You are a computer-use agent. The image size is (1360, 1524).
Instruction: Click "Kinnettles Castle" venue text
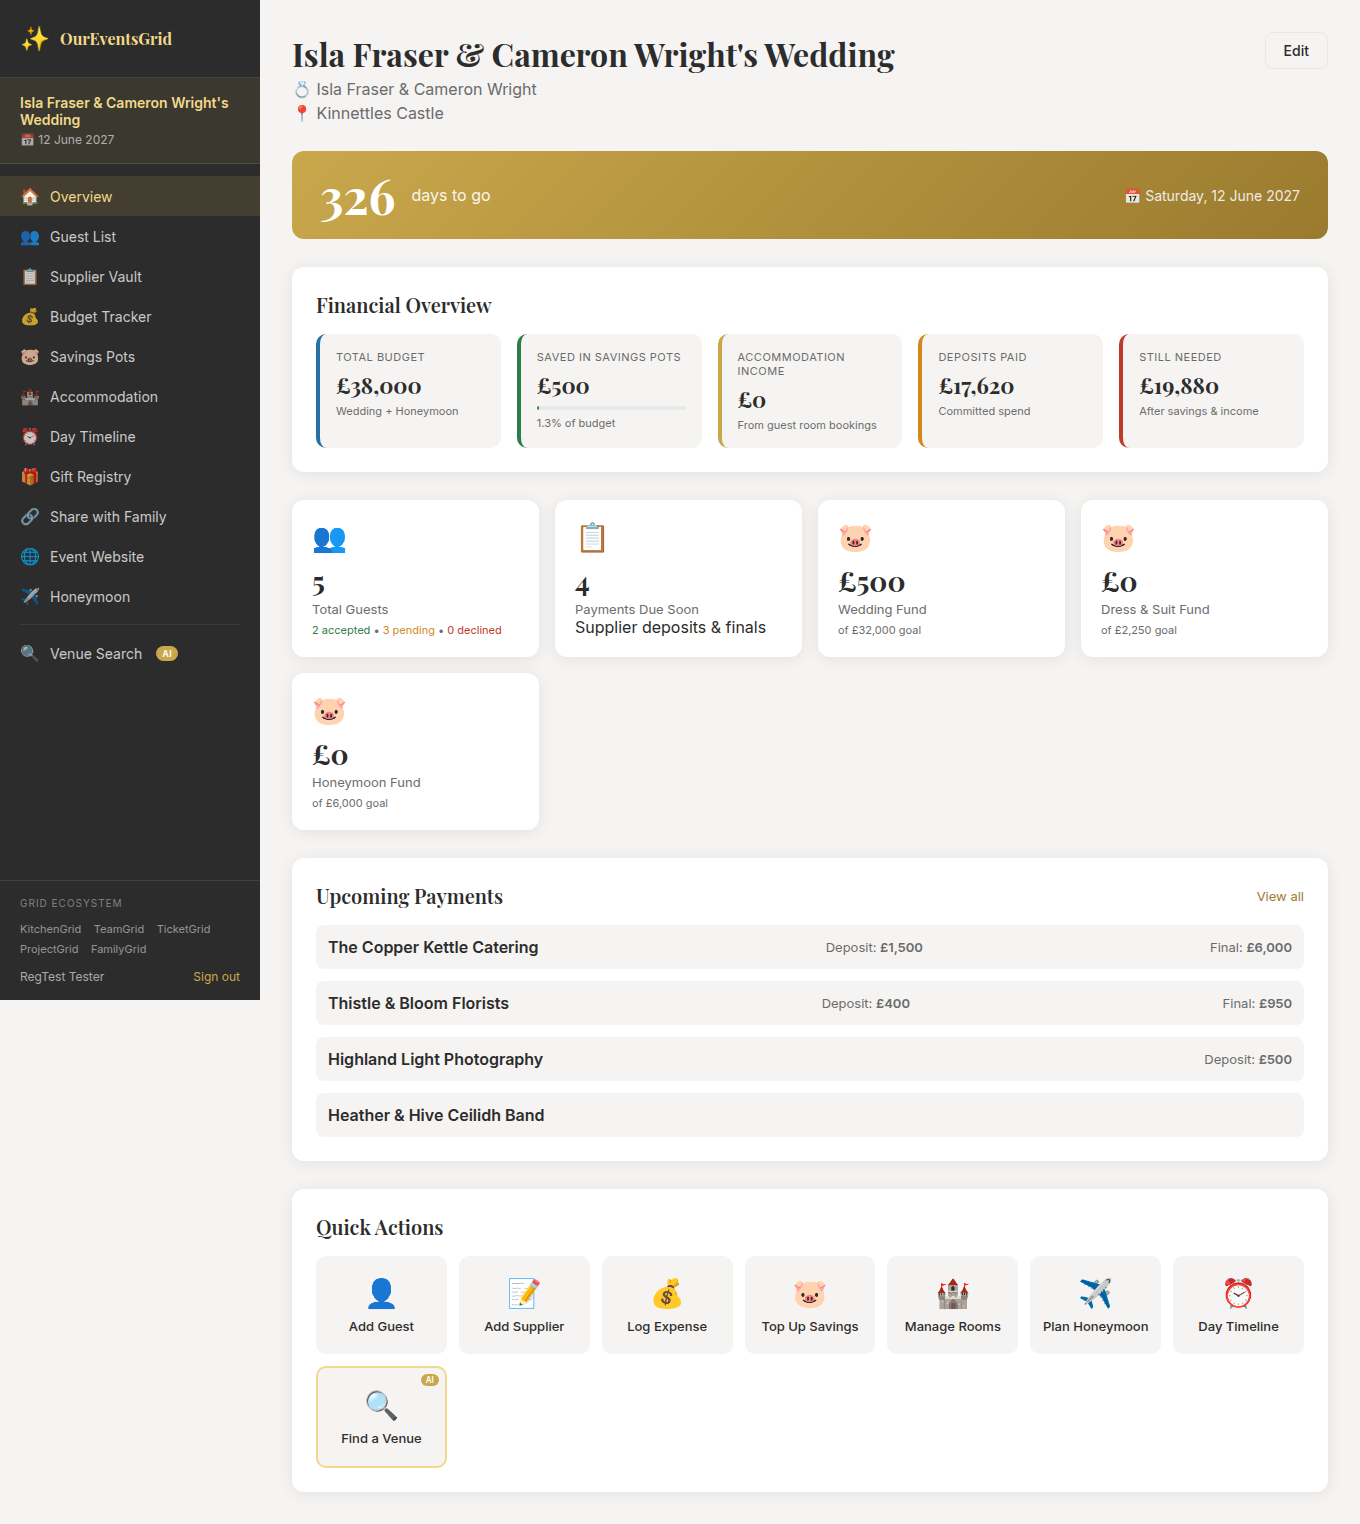pyautogui.click(x=380, y=114)
